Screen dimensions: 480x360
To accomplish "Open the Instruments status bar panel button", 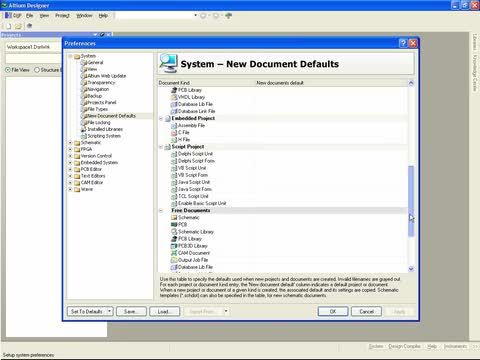I will tap(455, 347).
